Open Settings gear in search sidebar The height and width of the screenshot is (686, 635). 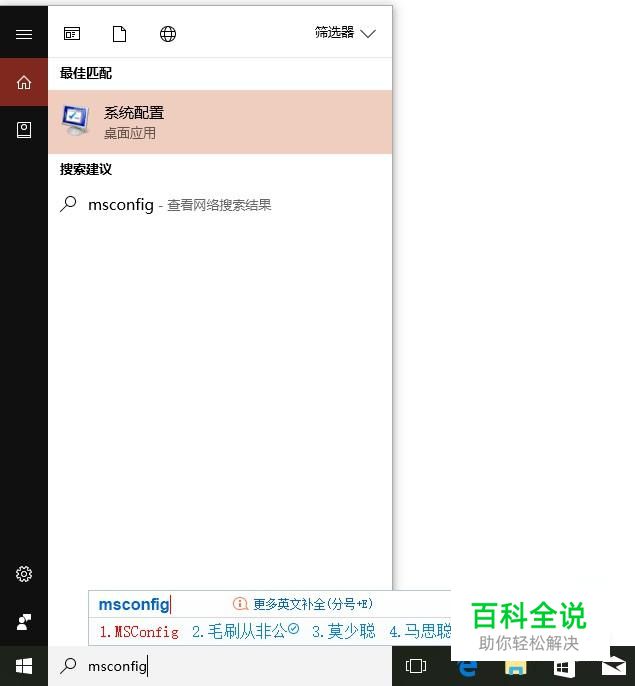[x=24, y=574]
